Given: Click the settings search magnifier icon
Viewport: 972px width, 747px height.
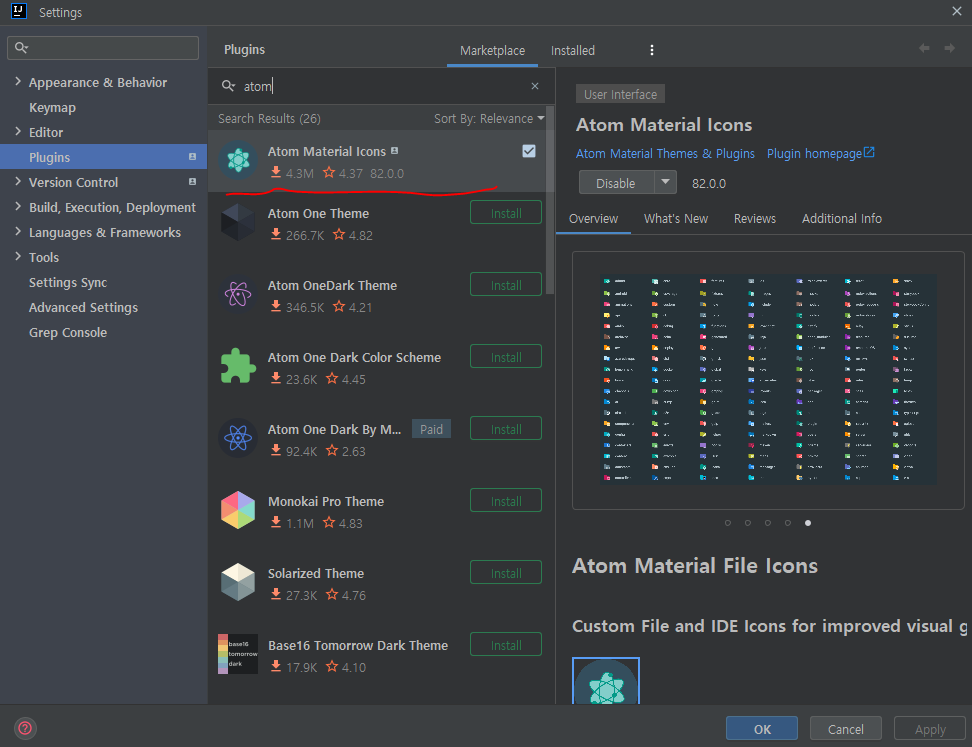Looking at the screenshot, I should 21,48.
